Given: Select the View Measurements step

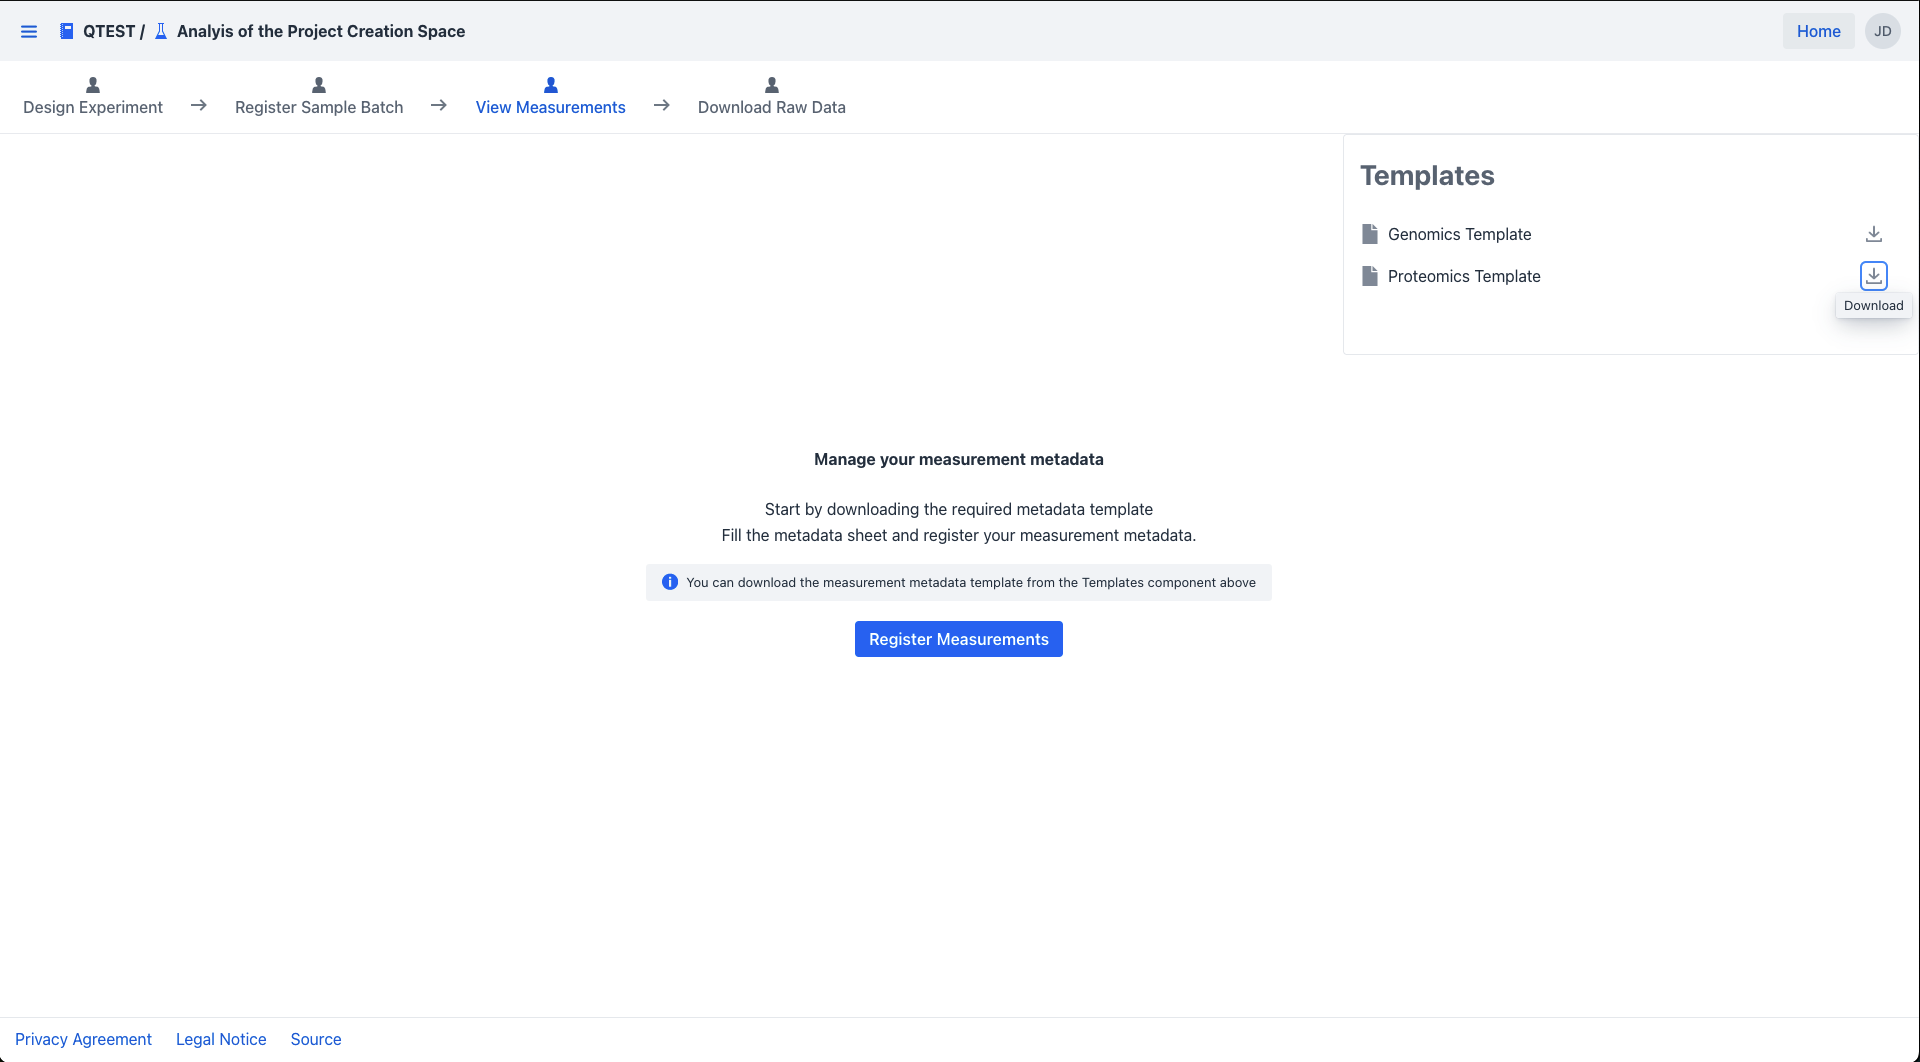Looking at the screenshot, I should [x=550, y=107].
